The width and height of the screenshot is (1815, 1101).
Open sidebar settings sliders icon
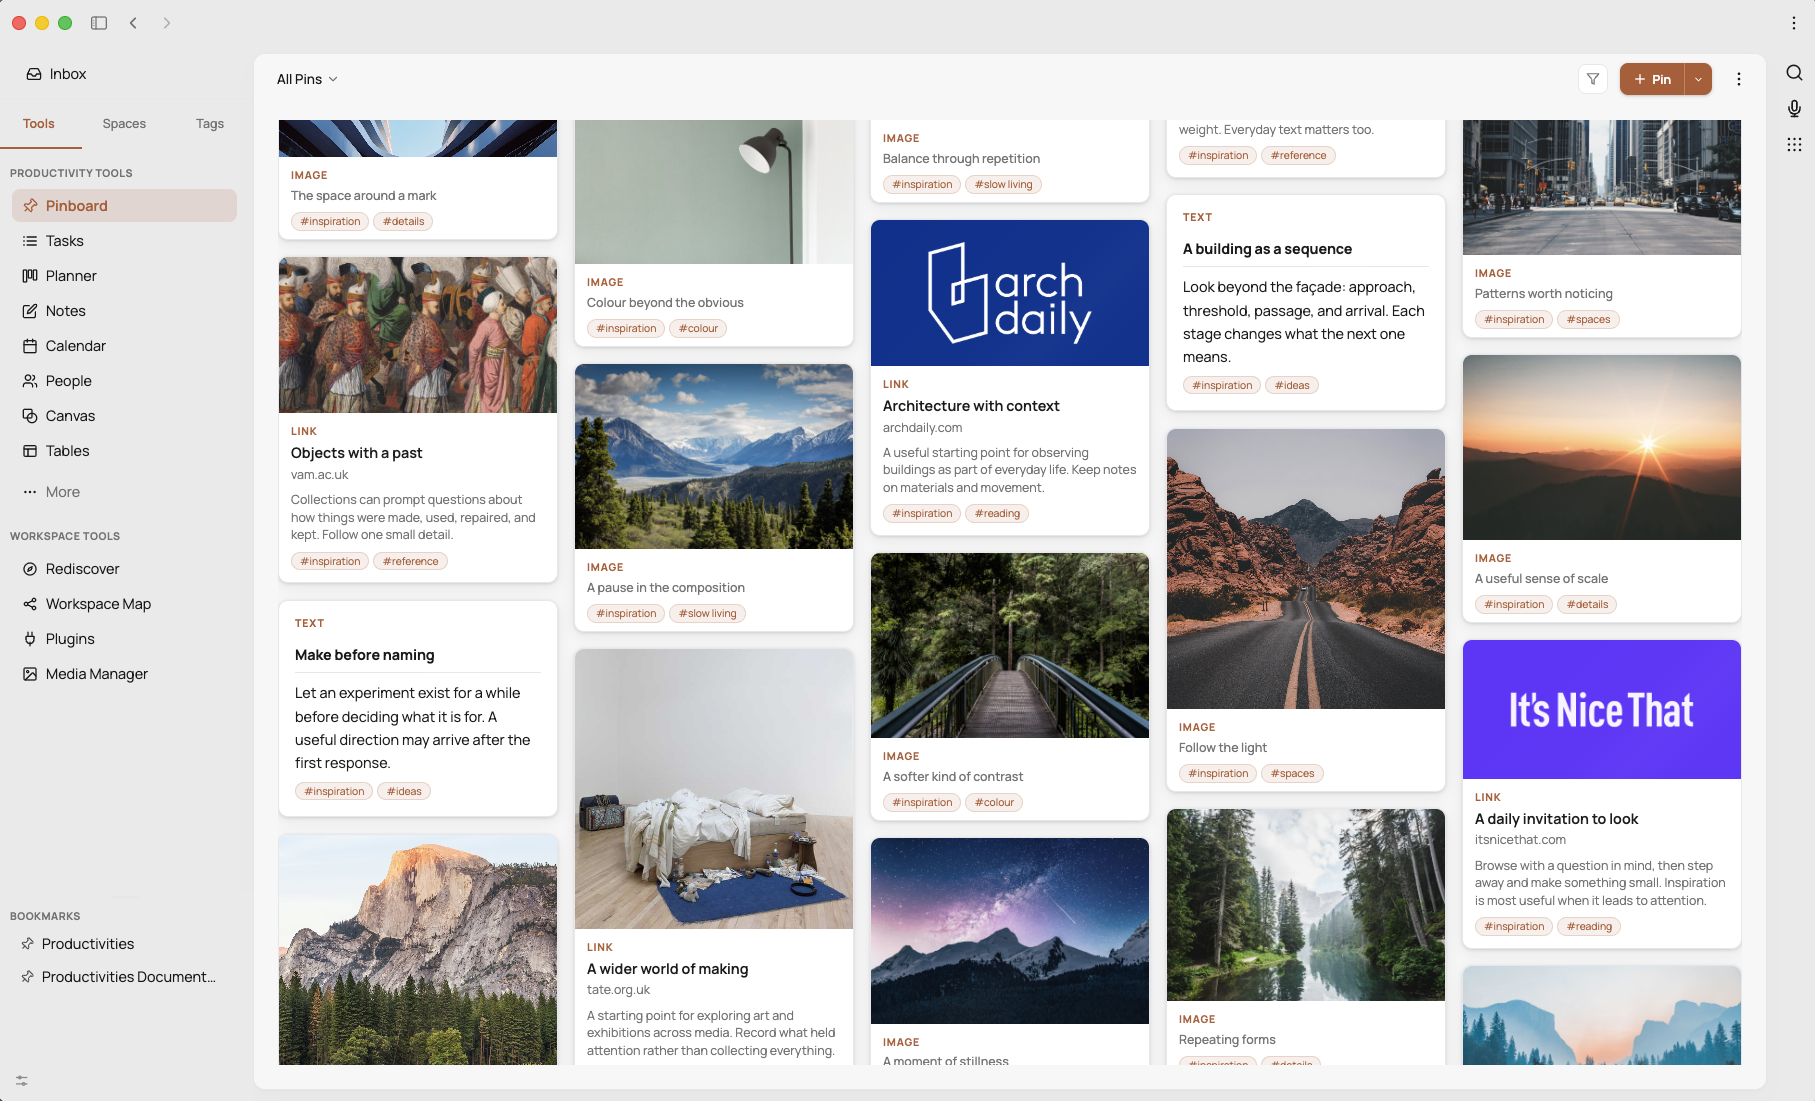[22, 1081]
